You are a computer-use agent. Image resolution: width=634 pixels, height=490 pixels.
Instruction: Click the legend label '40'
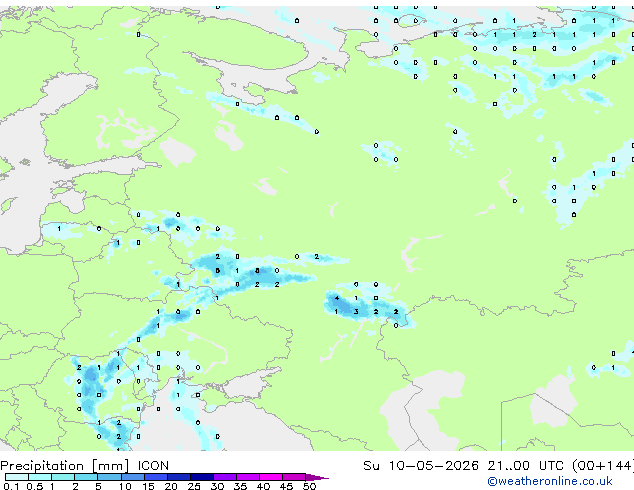point(263,486)
